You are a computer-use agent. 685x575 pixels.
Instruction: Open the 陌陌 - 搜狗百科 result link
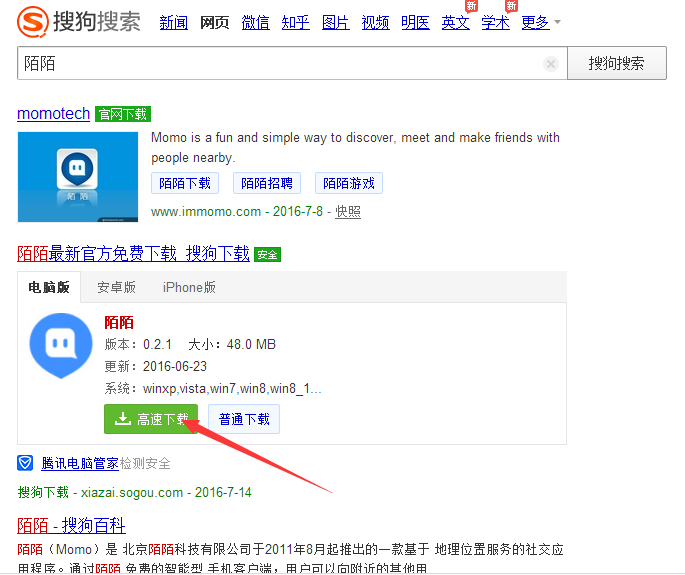[x=71, y=525]
